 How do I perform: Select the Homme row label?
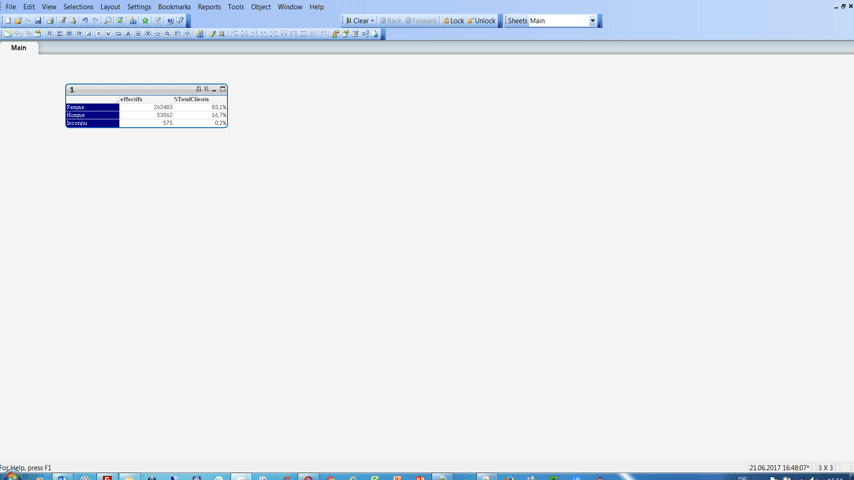pyautogui.click(x=93, y=115)
